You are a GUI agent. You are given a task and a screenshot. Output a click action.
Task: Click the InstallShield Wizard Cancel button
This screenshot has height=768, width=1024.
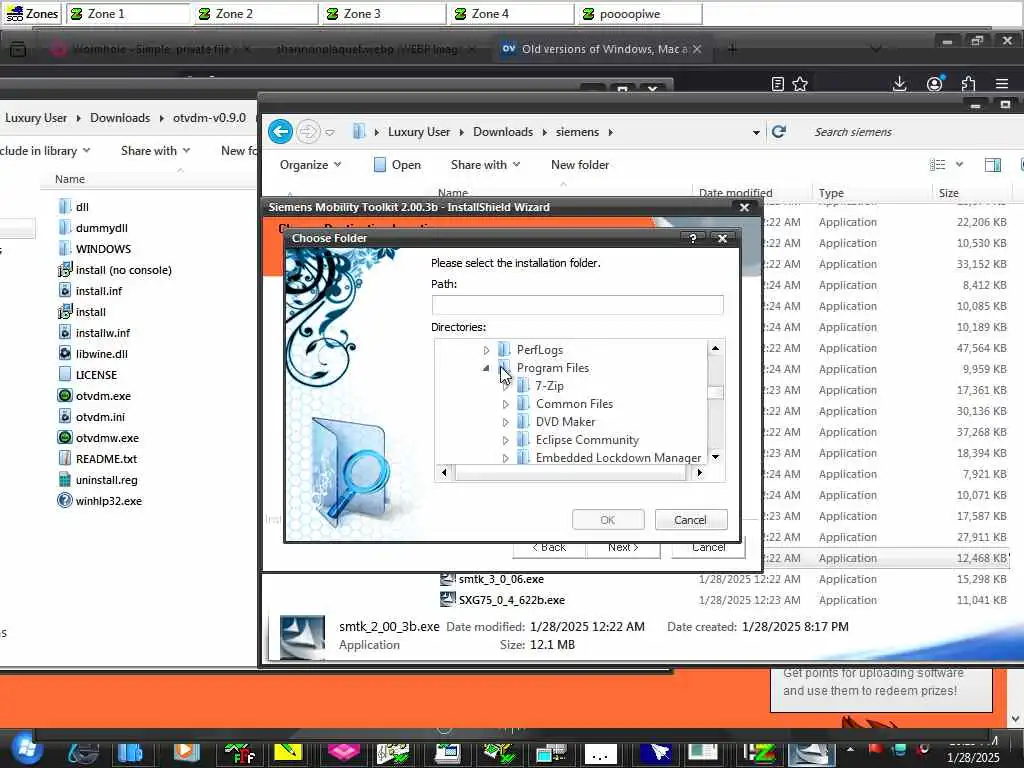708,549
